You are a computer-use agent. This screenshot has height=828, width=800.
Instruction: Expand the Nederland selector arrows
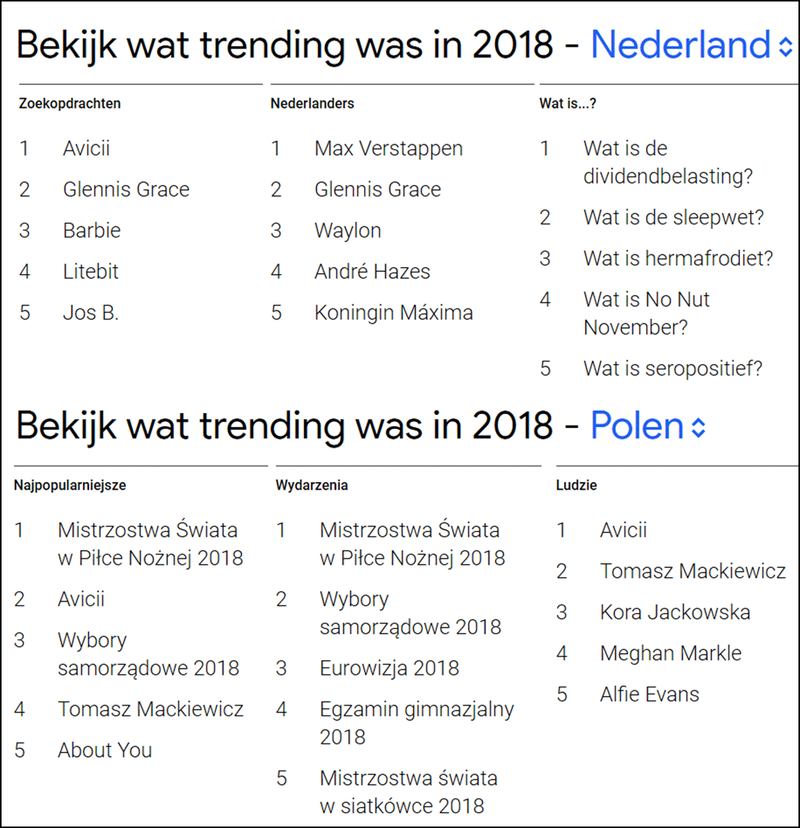tap(783, 45)
